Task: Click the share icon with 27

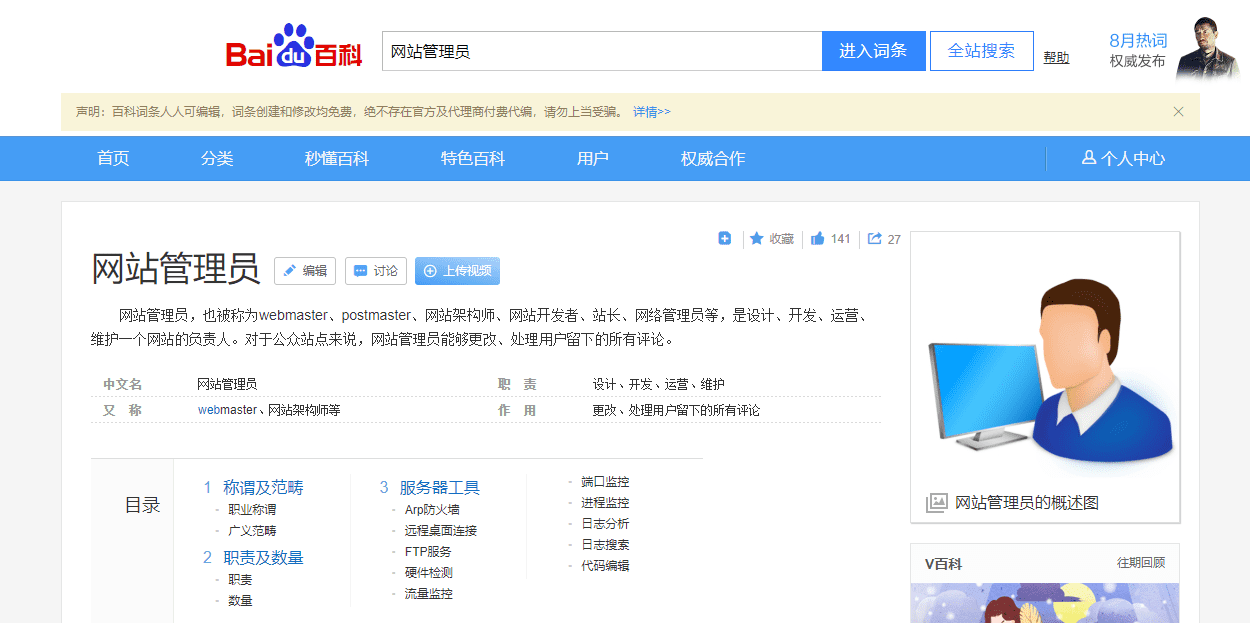Action: (x=874, y=238)
